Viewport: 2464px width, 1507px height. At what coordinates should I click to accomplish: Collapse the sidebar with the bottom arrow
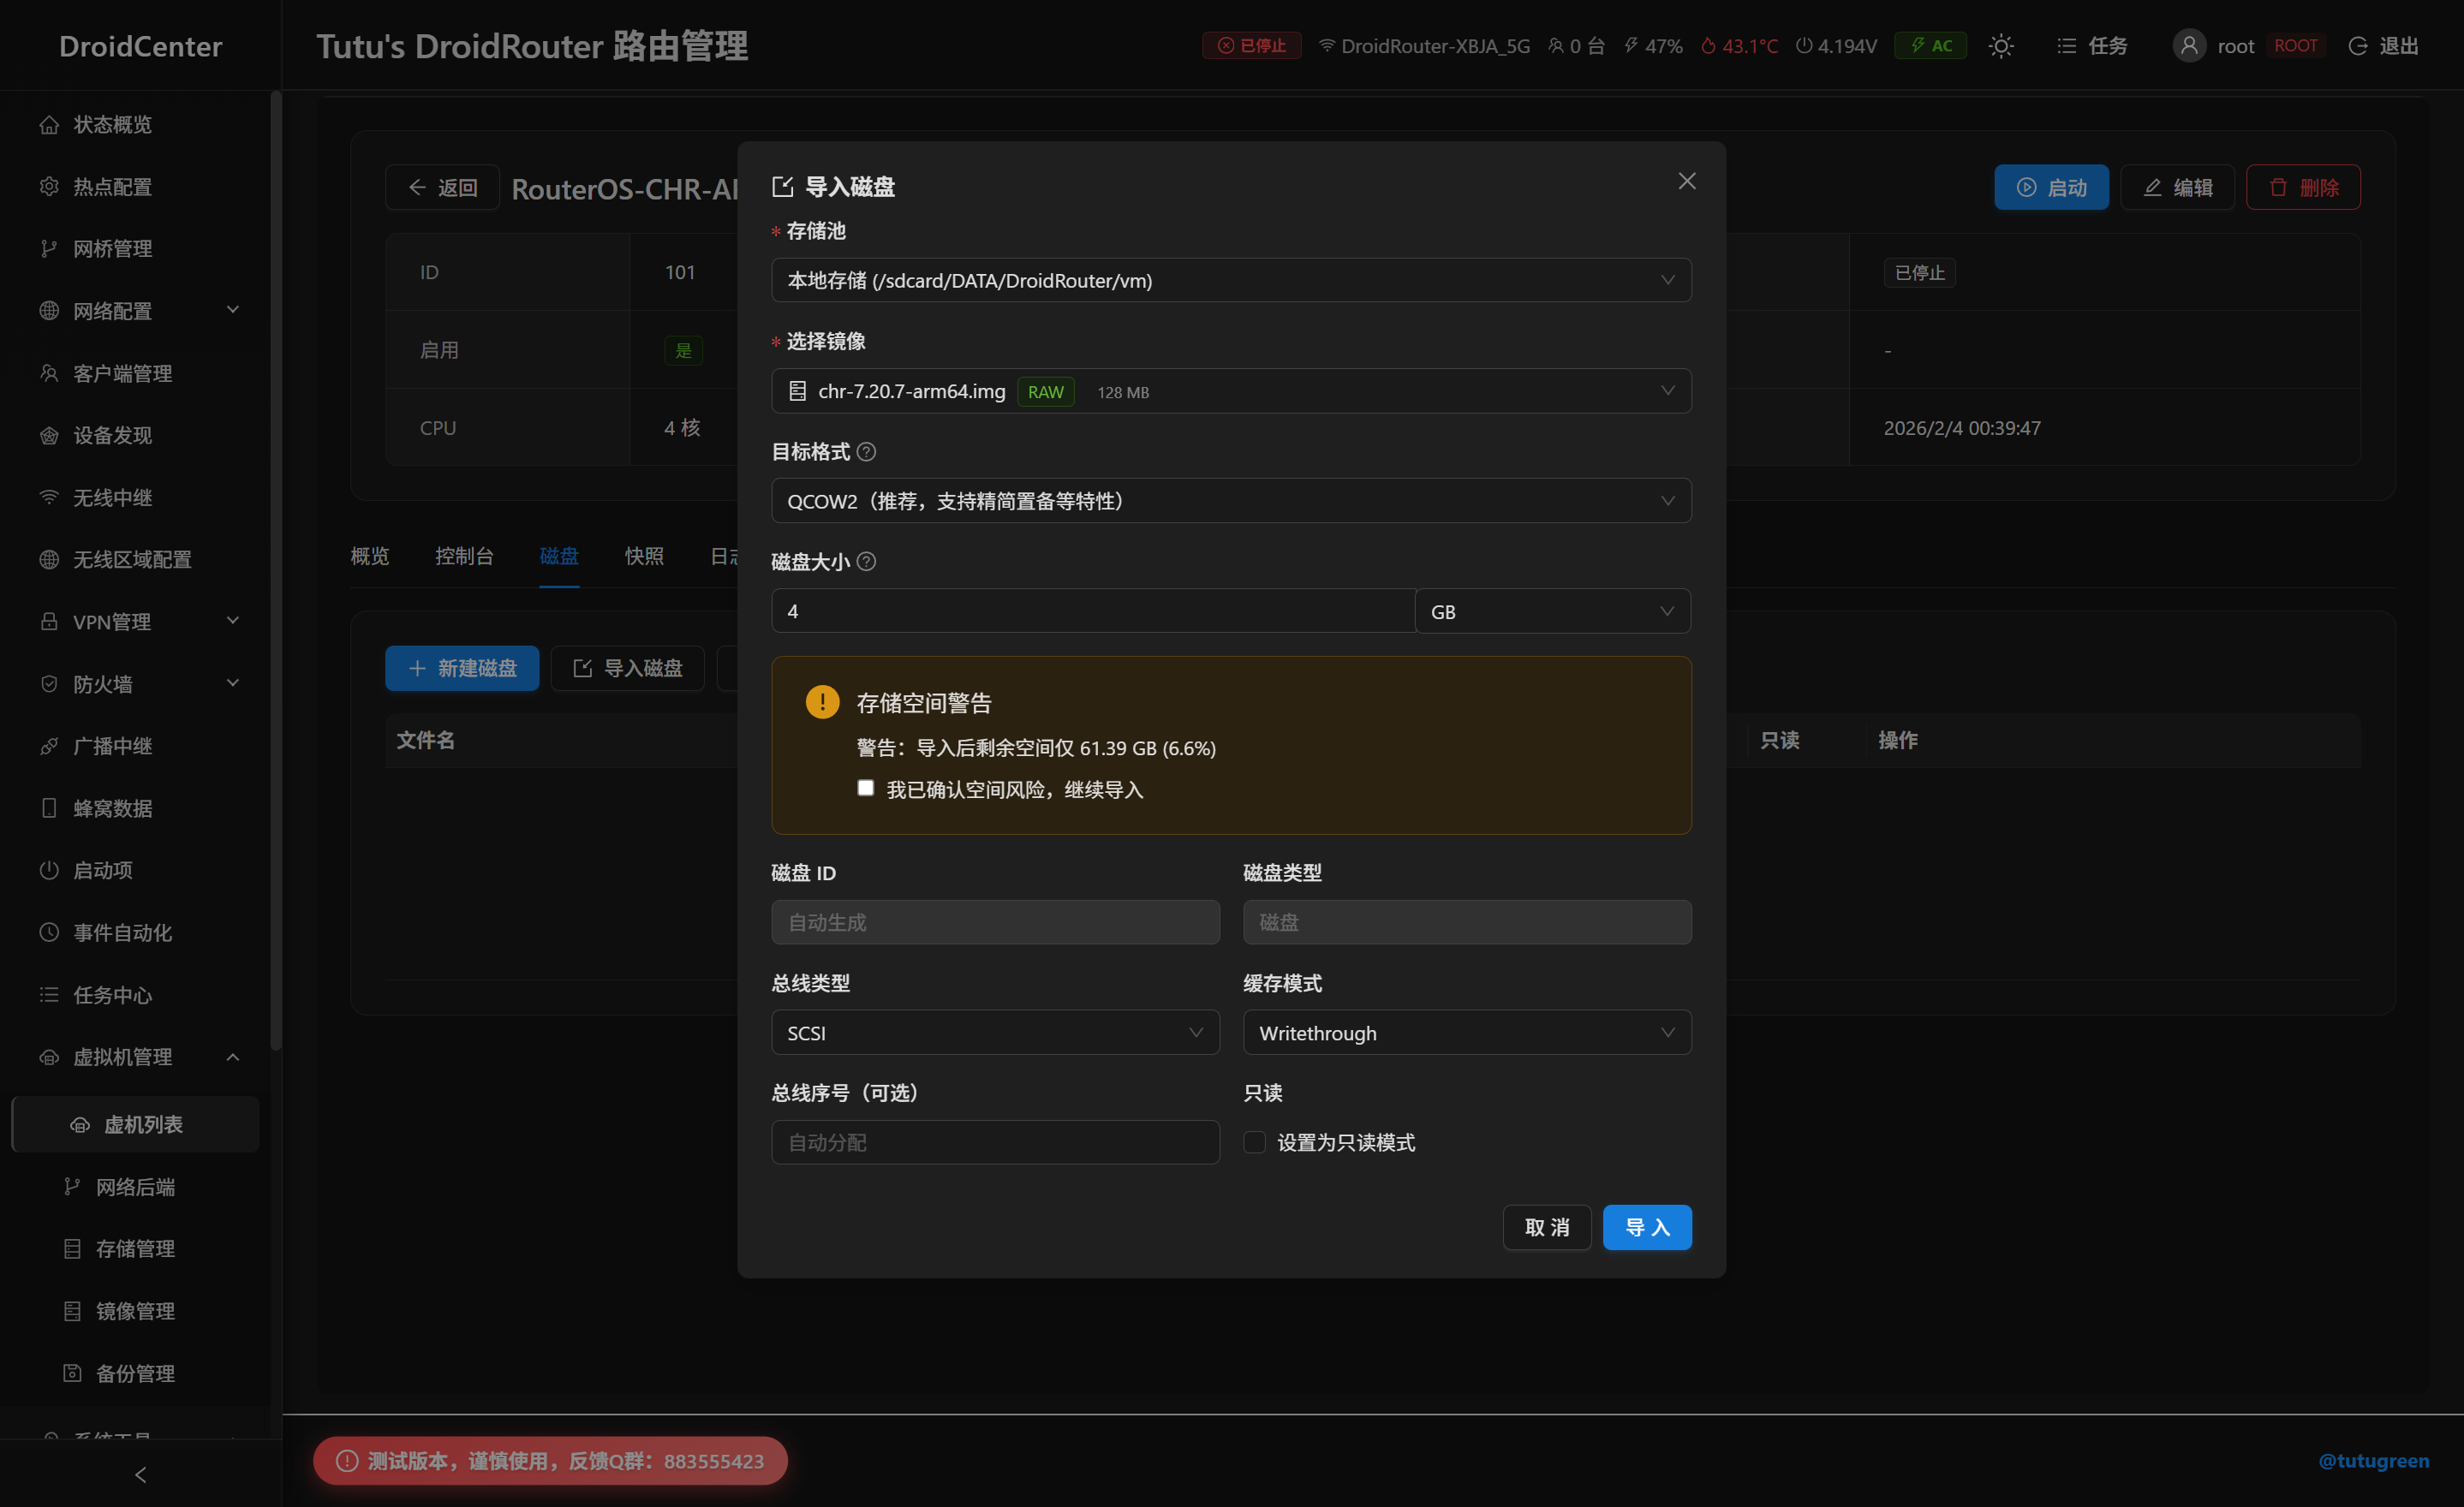tap(140, 1474)
